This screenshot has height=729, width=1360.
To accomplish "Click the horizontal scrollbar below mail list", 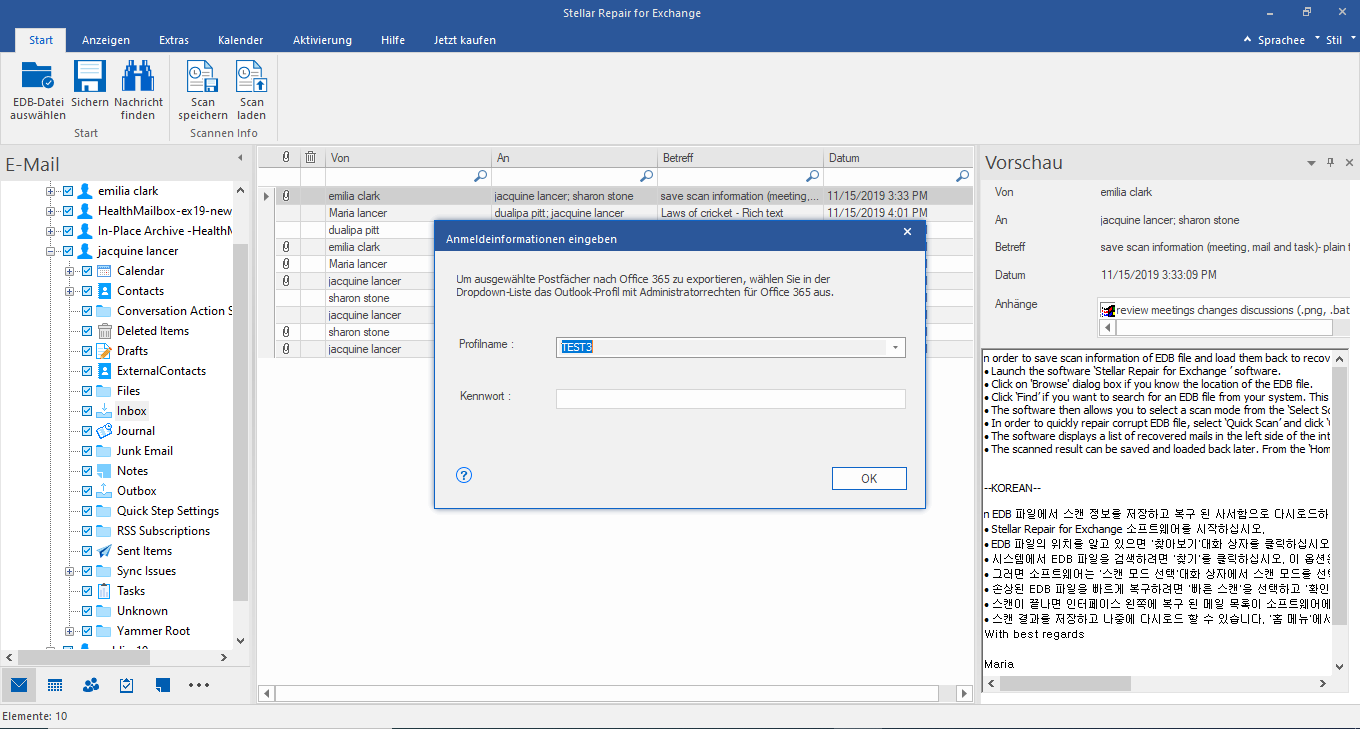I will [x=607, y=693].
